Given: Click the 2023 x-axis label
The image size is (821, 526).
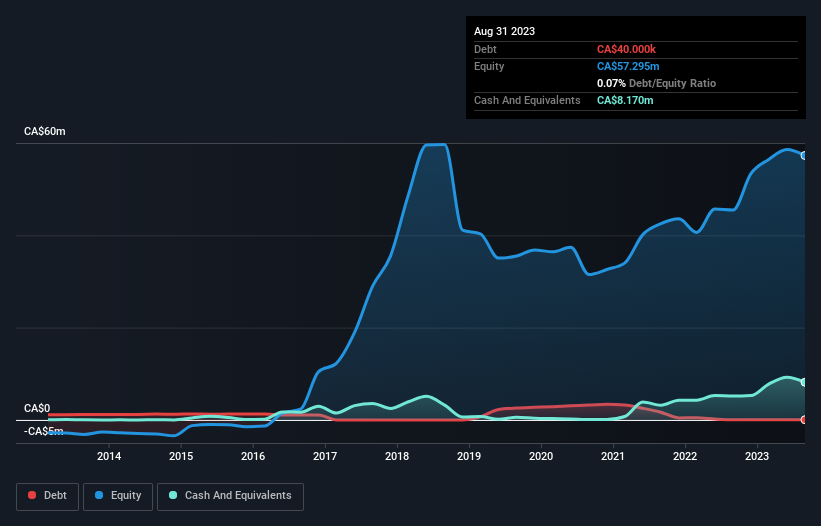Looking at the screenshot, I should (x=757, y=456).
